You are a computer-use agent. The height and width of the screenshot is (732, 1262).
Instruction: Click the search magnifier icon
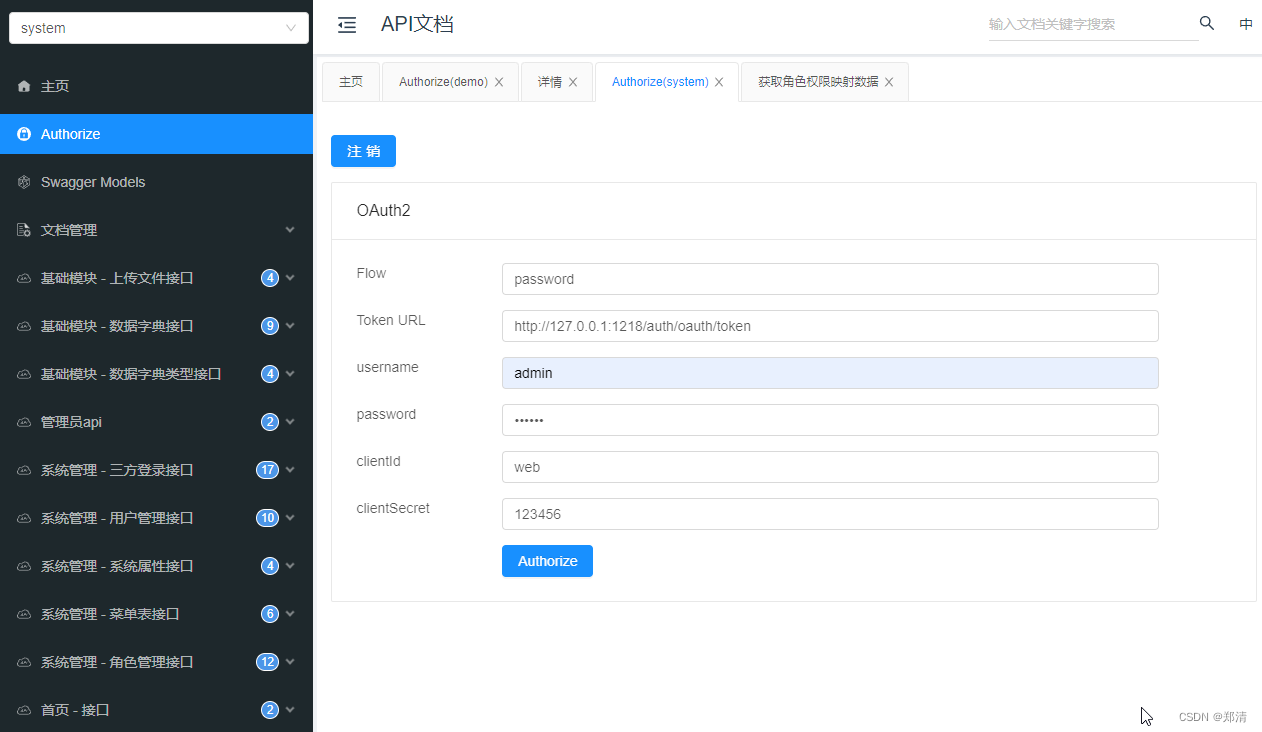[x=1207, y=23]
